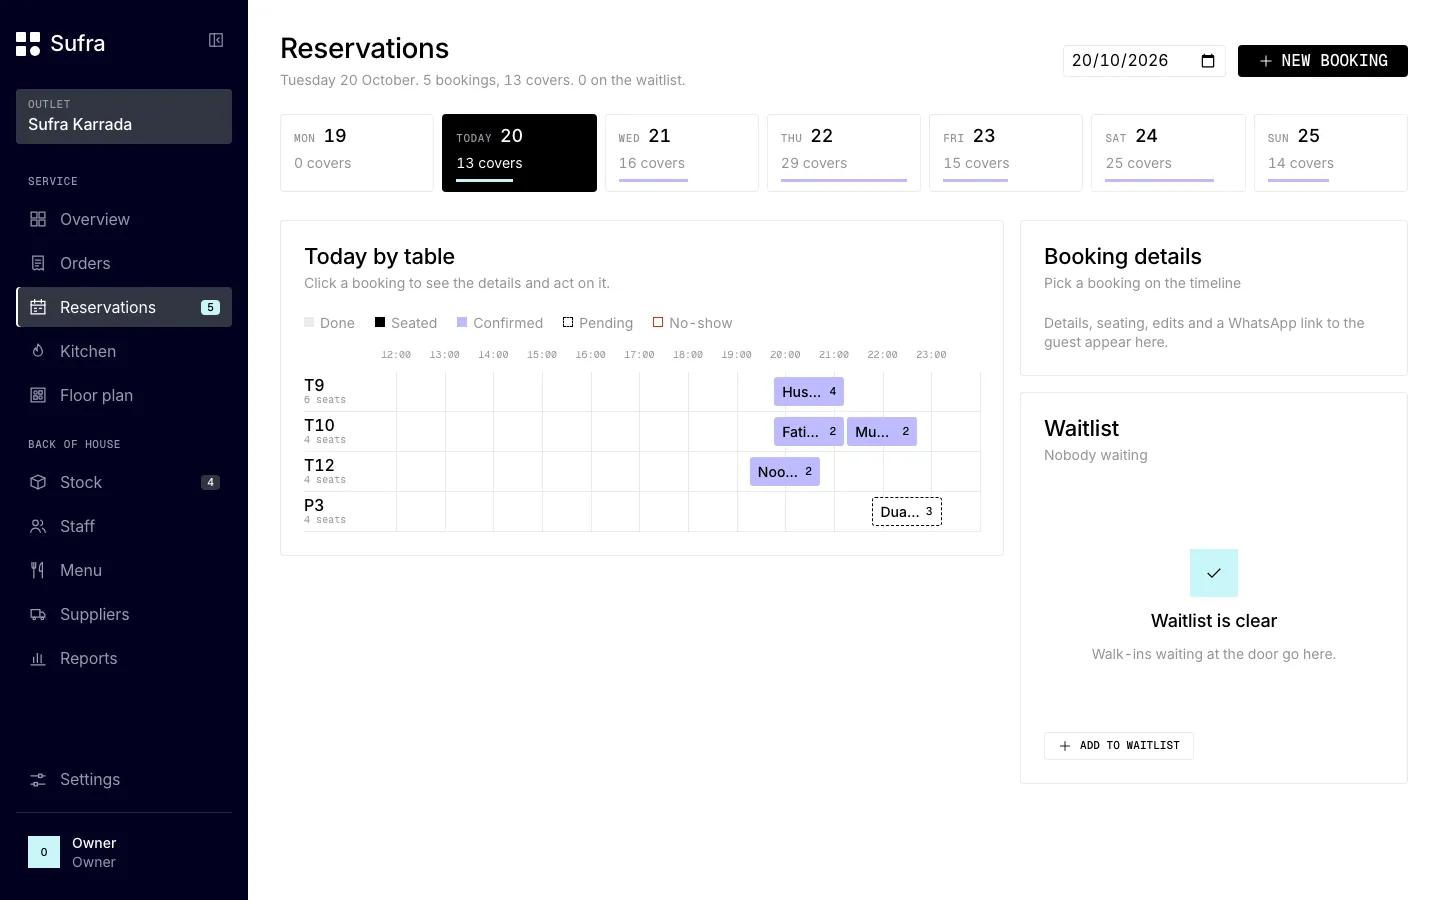Click the Owner avatar badge

pos(44,852)
